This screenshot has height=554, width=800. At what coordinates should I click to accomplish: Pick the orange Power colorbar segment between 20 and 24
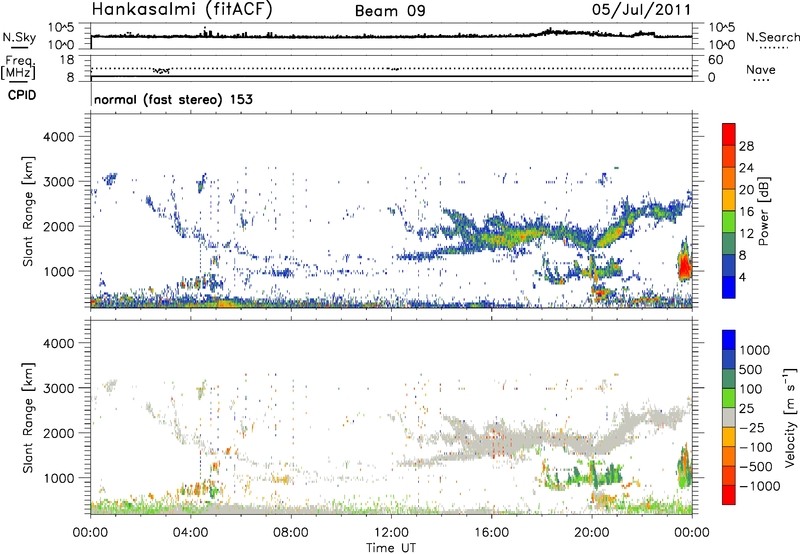729,178
